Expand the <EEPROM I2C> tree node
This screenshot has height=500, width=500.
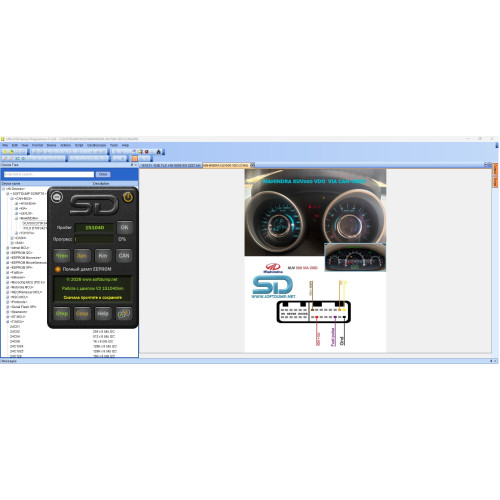7,253
